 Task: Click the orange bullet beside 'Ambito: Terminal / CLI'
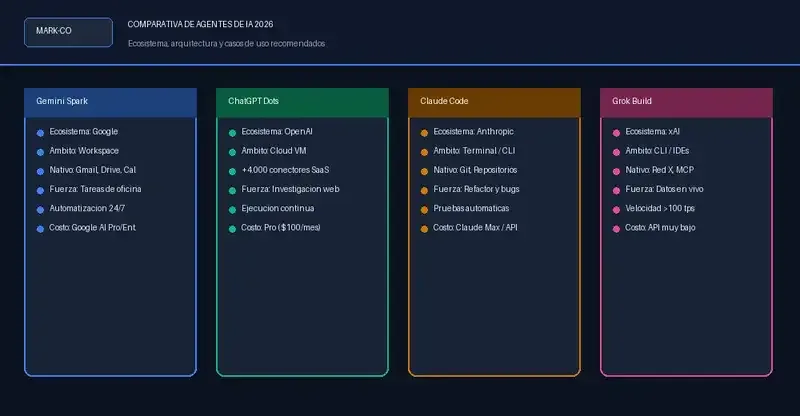pyautogui.click(x=424, y=152)
